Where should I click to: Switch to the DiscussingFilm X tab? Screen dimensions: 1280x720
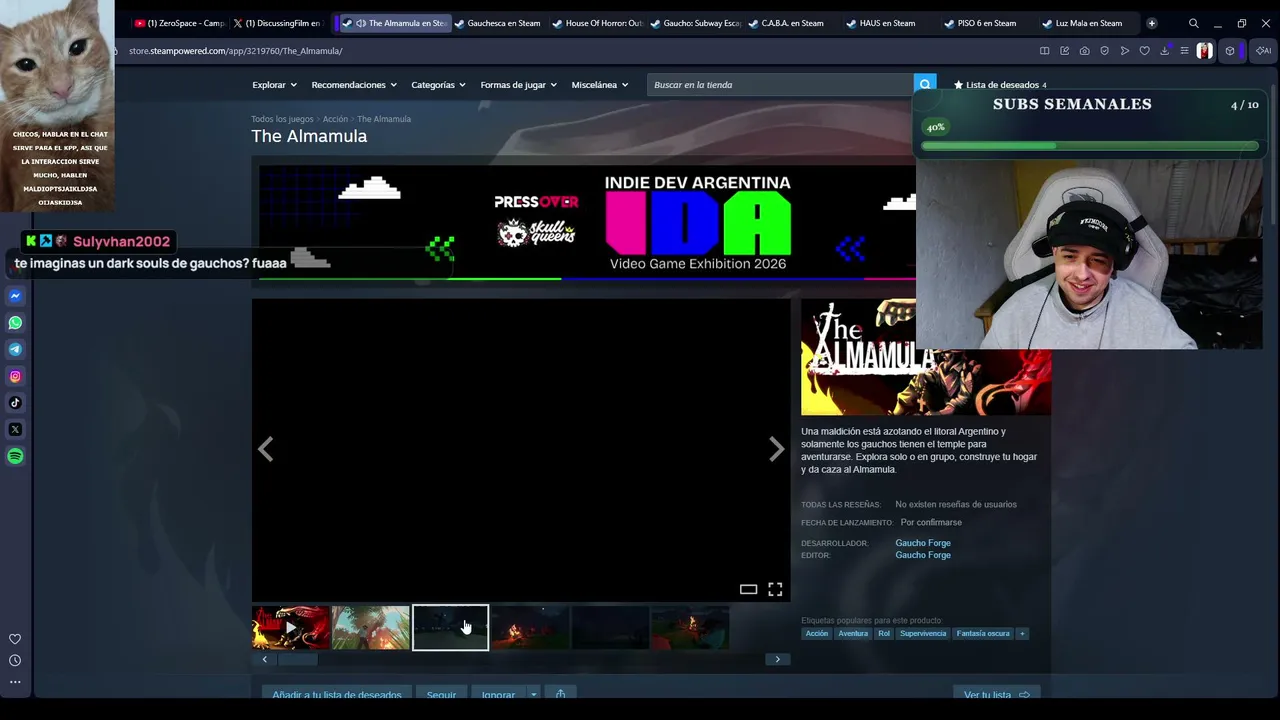pos(277,23)
